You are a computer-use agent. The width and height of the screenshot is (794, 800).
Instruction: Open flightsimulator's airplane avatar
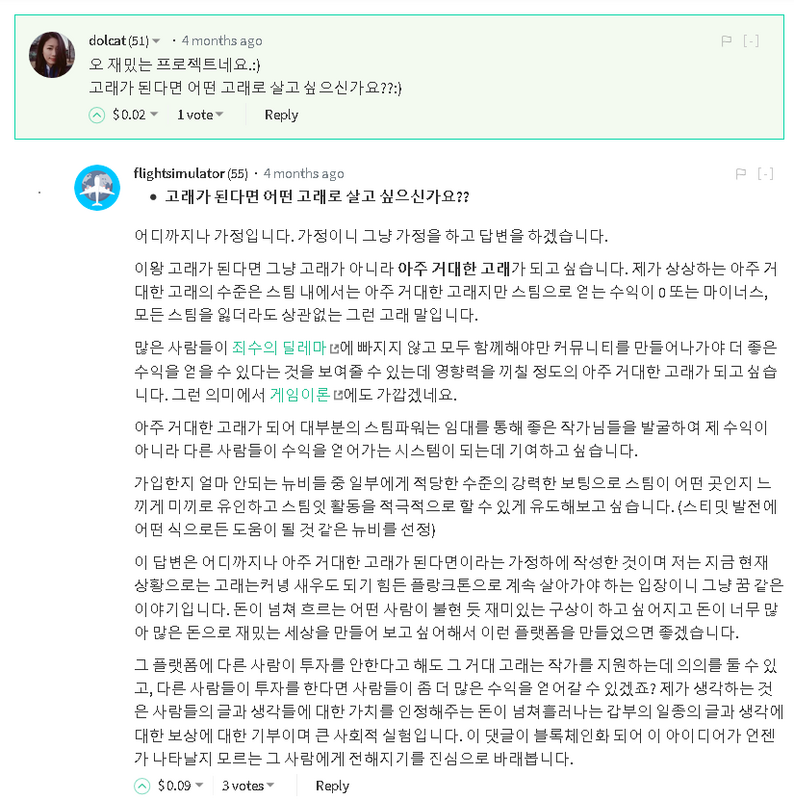click(97, 187)
